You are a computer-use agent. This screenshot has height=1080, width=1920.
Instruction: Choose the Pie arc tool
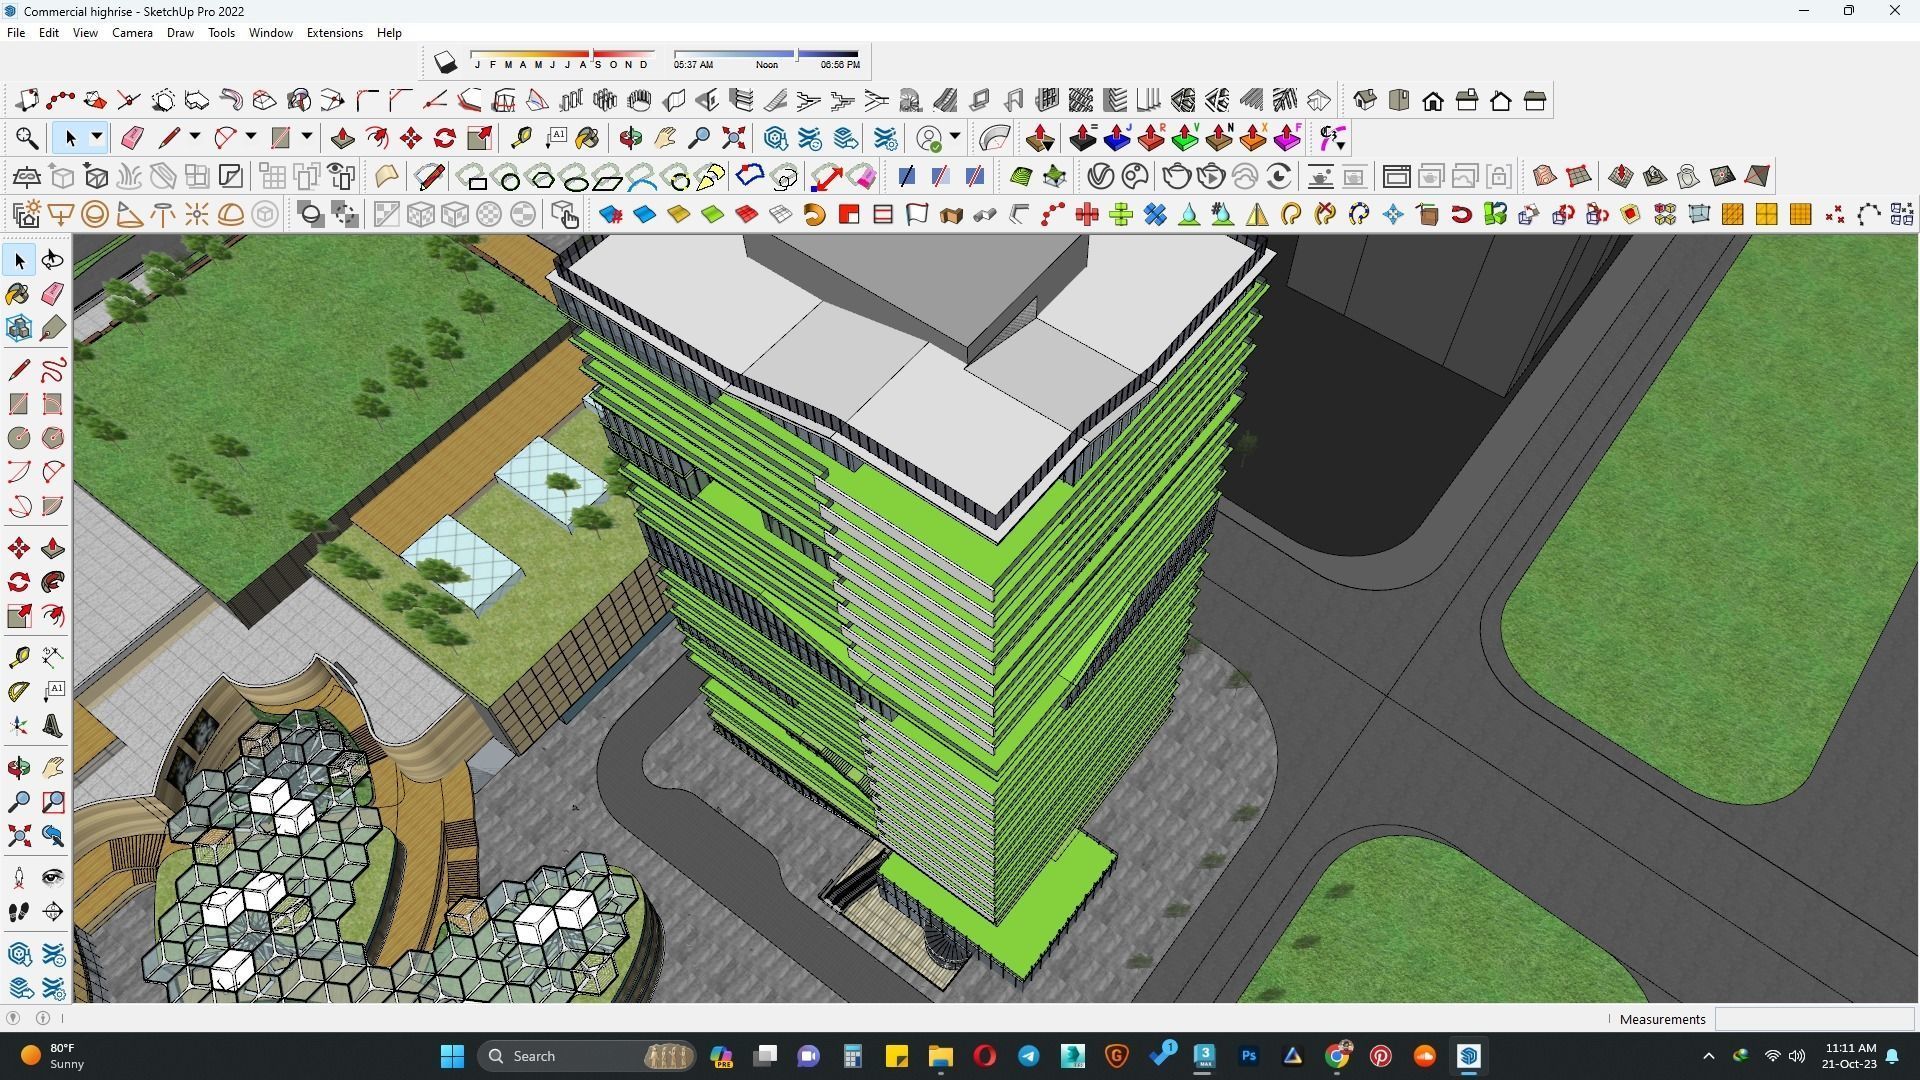click(53, 506)
